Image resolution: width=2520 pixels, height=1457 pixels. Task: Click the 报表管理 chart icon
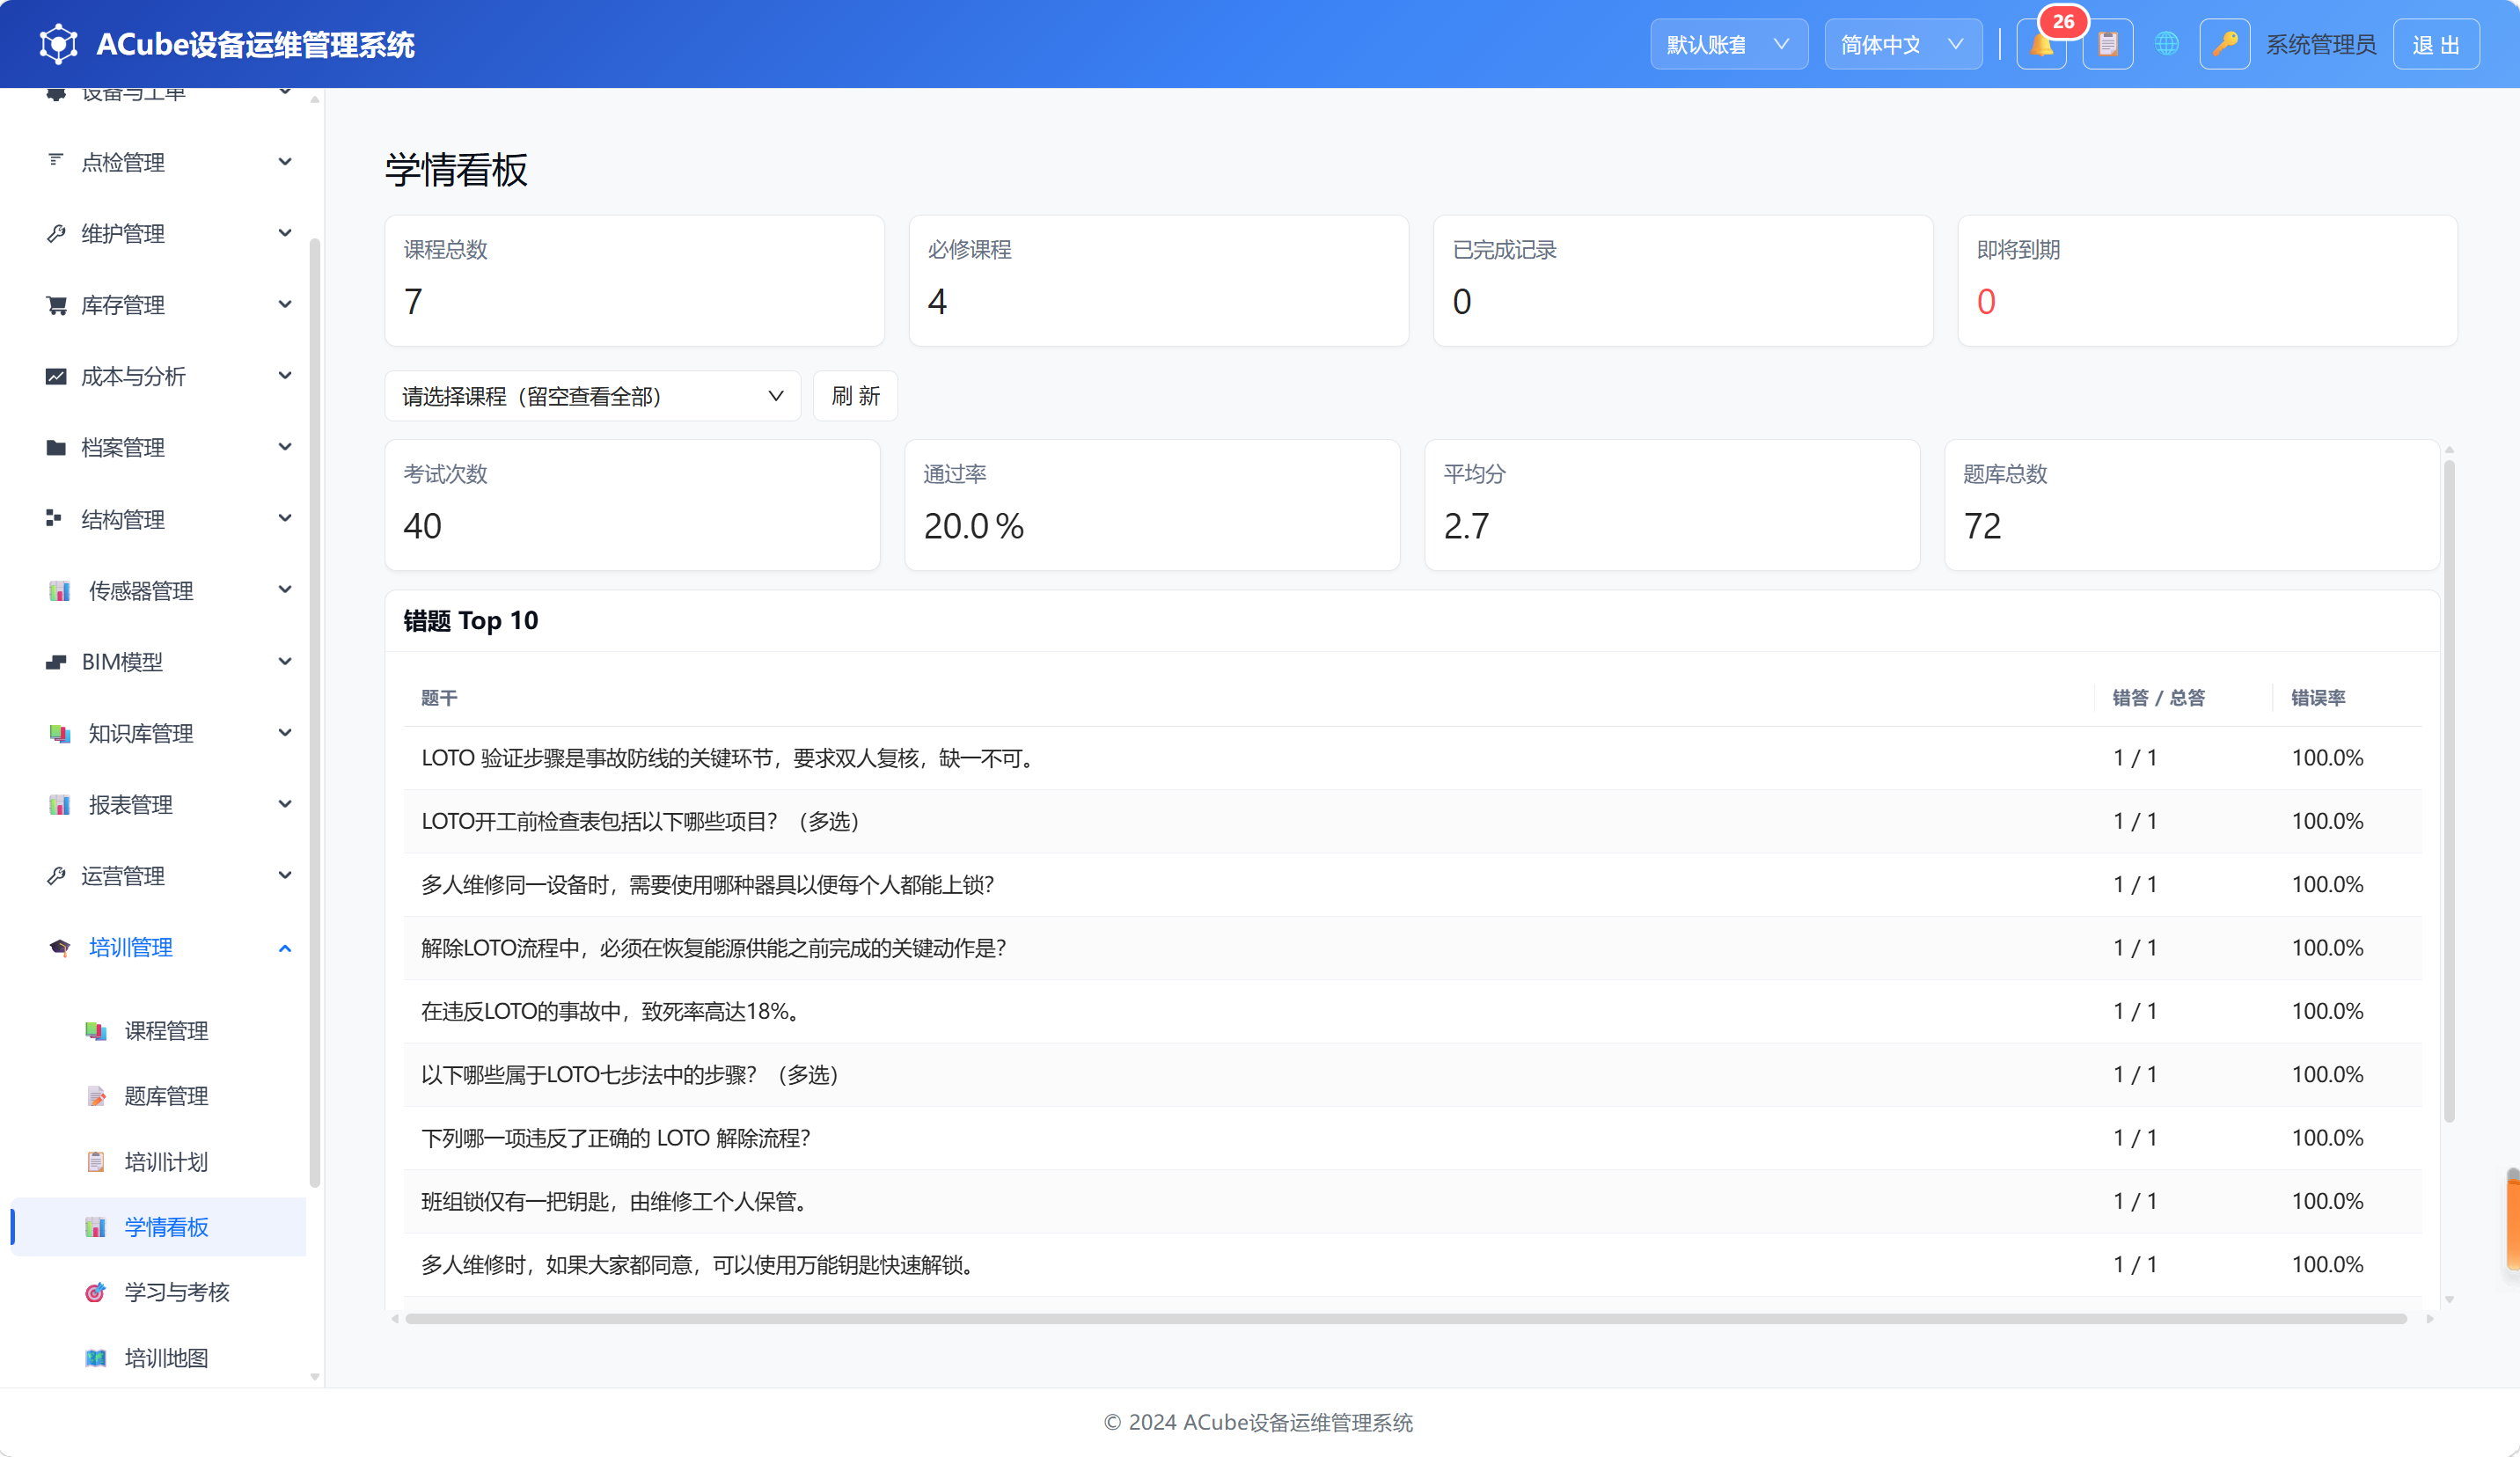(x=60, y=804)
